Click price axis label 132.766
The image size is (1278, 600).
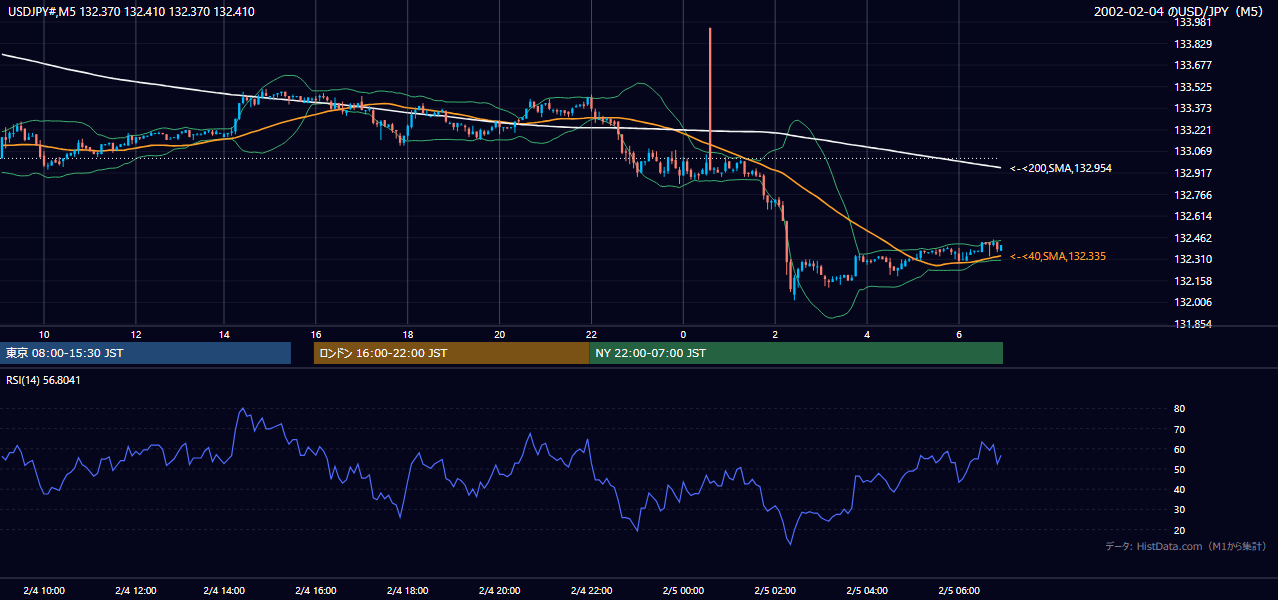click(1192, 195)
